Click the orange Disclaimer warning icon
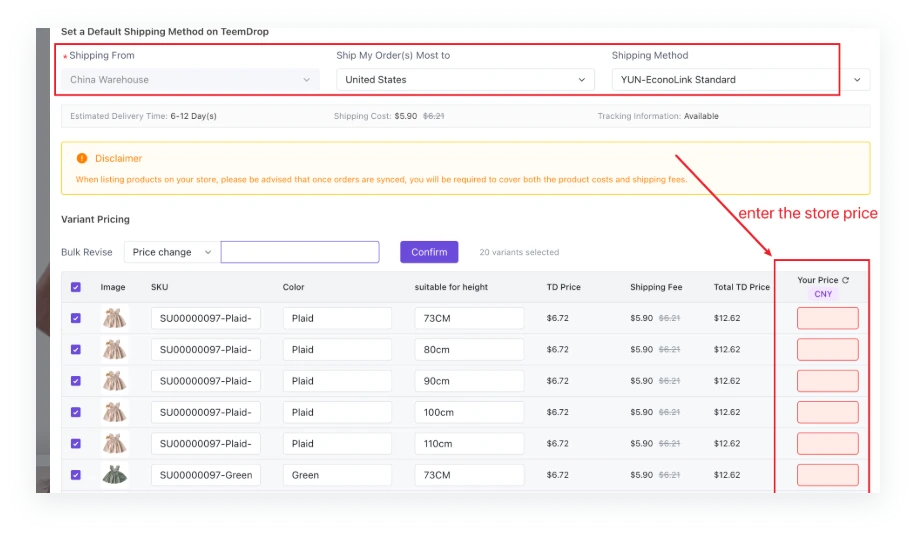 pos(81,159)
